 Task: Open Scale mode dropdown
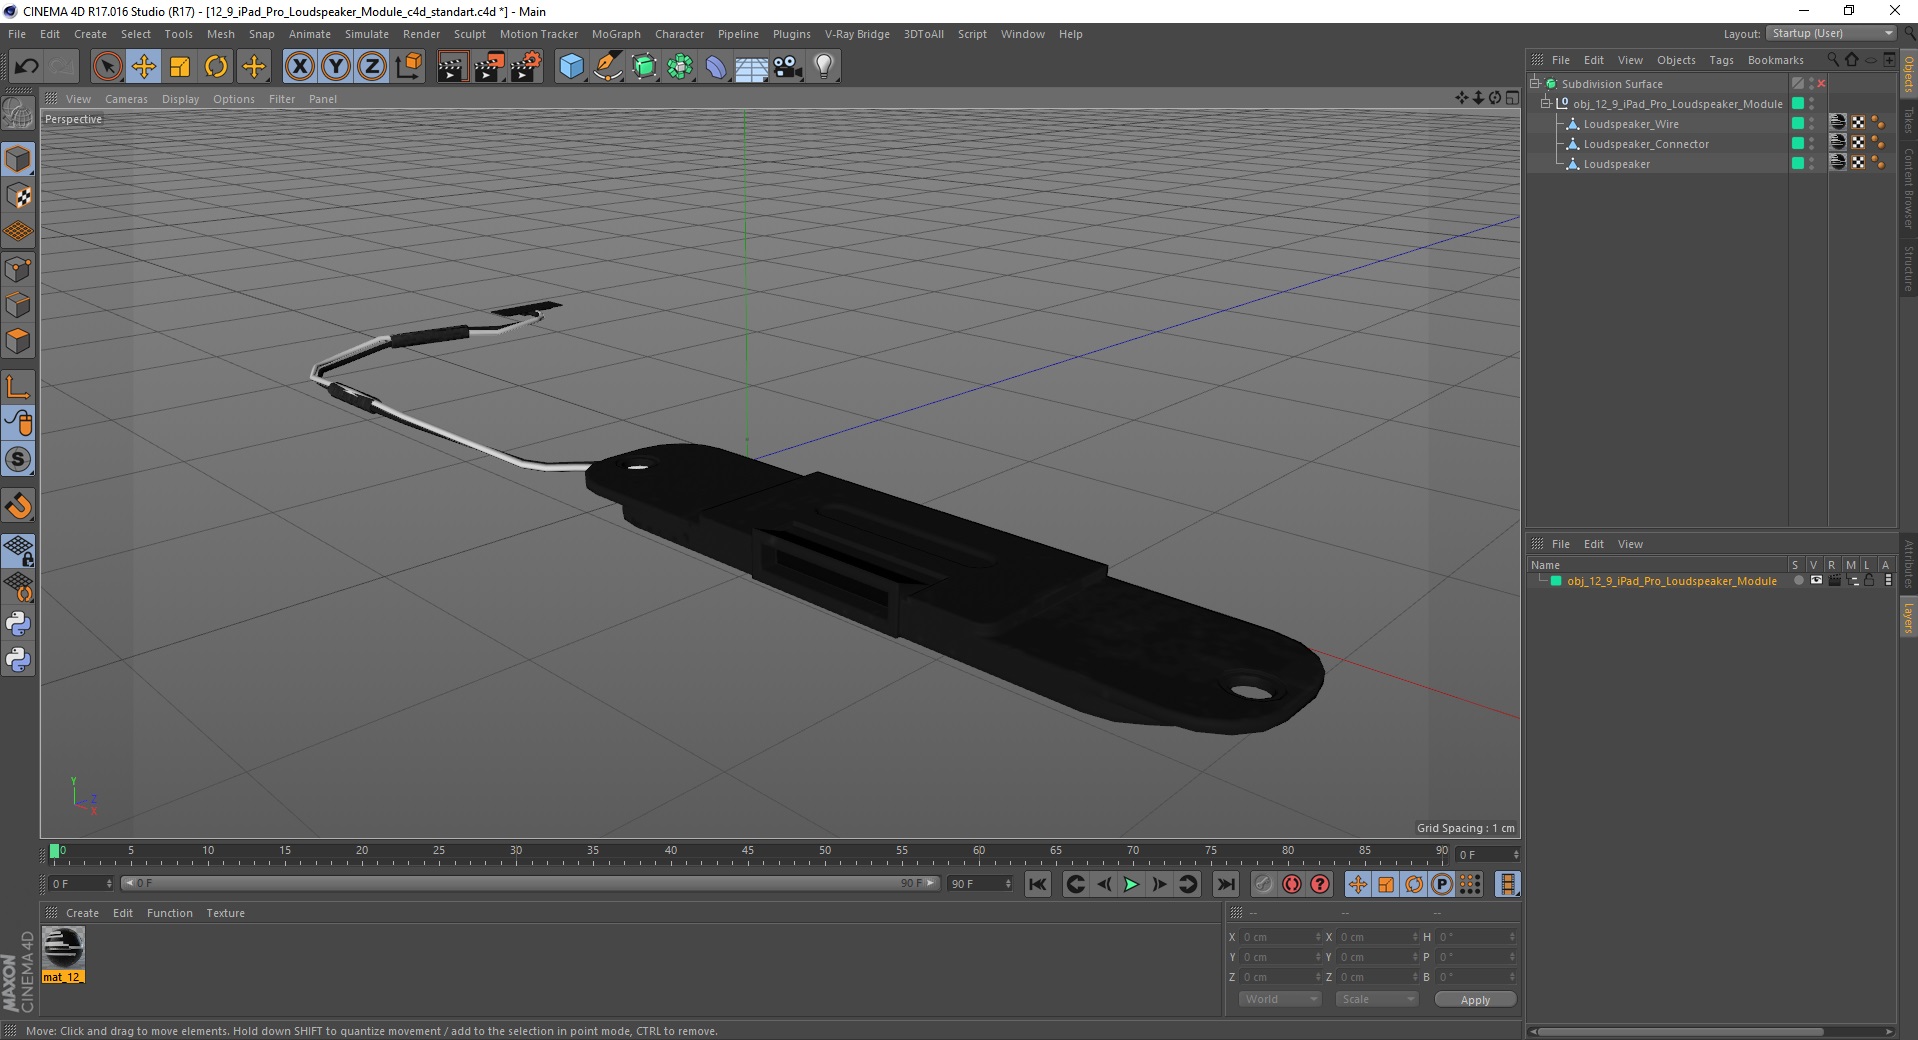pos(1376,999)
